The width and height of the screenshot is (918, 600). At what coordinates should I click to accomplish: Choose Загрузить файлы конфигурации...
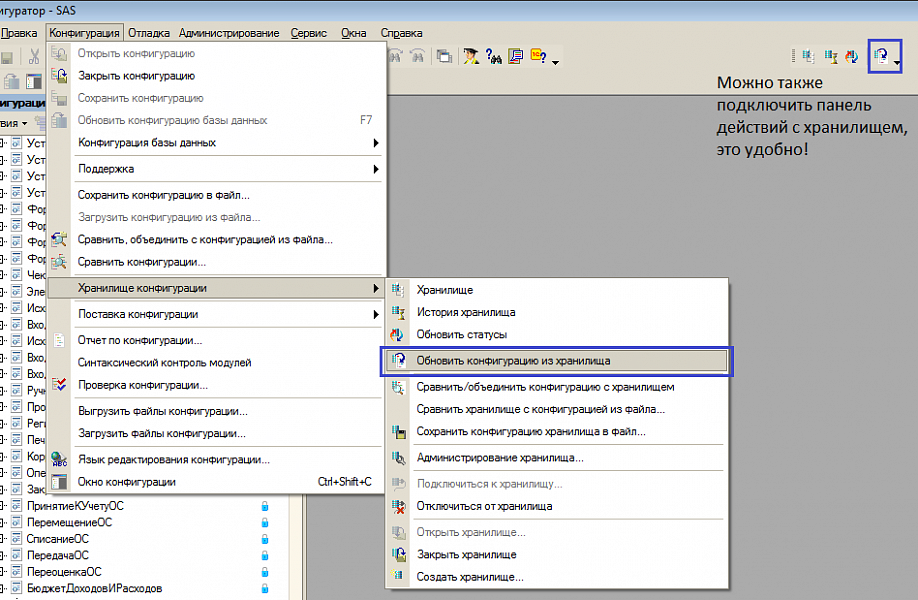pyautogui.click(x=216, y=434)
